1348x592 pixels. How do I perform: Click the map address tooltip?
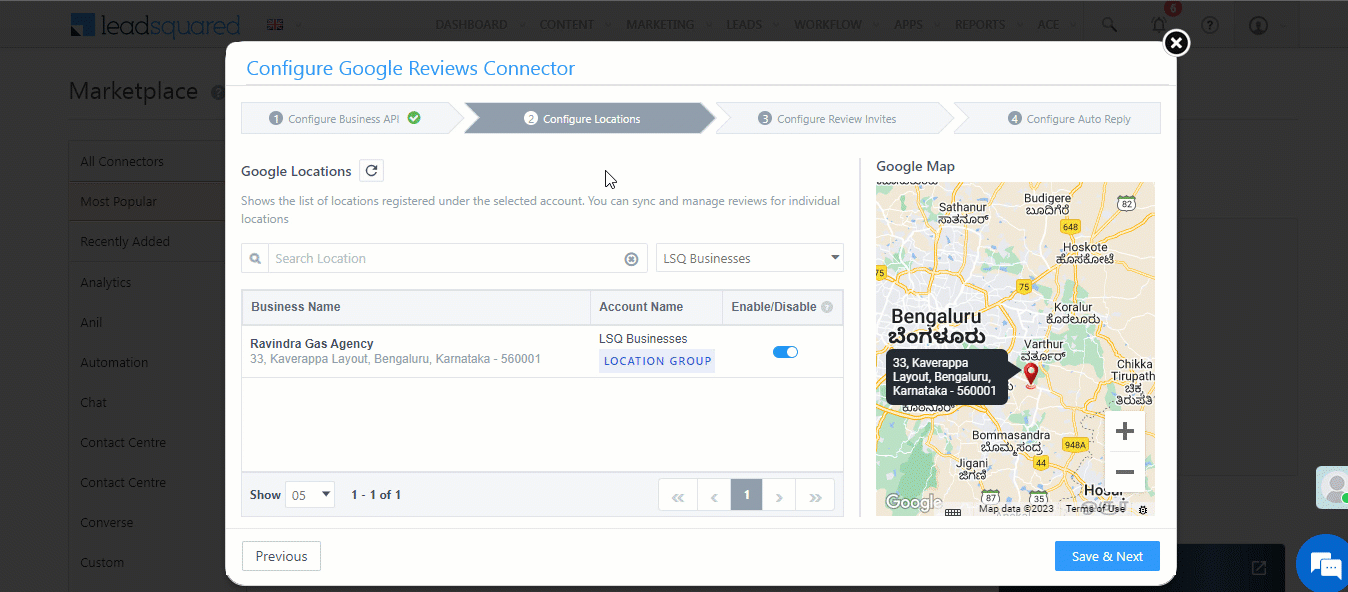[946, 377]
